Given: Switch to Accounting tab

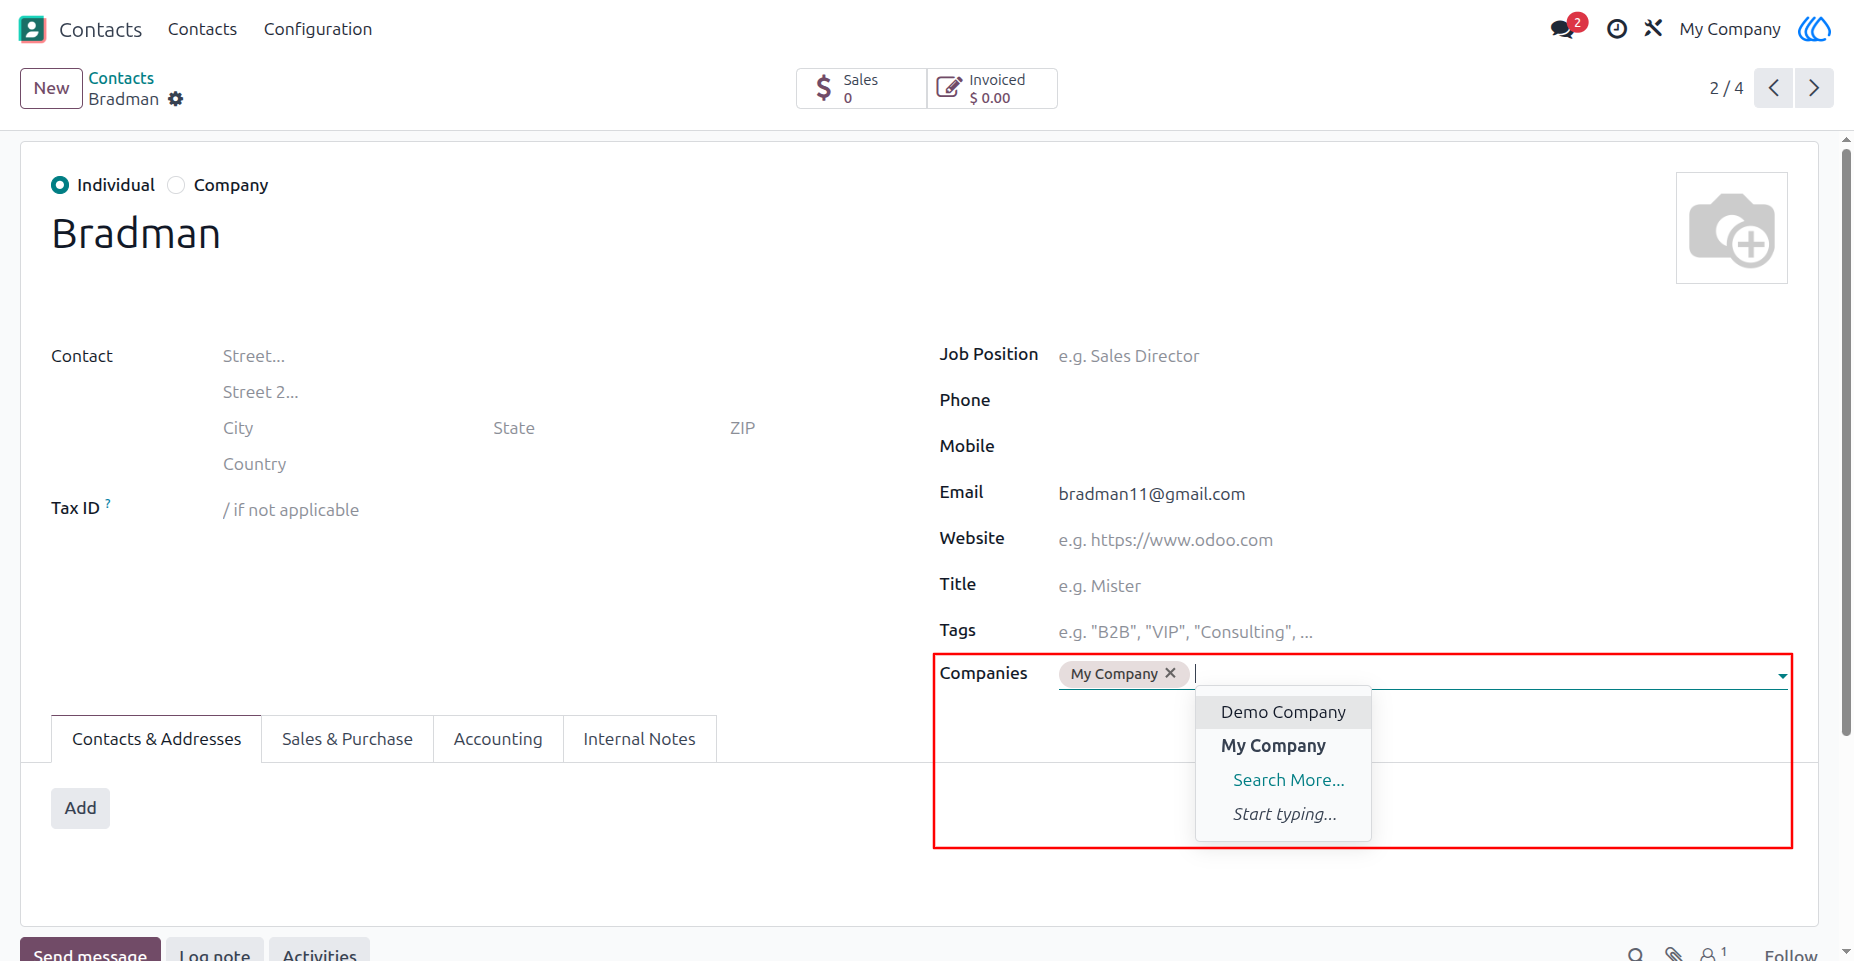Looking at the screenshot, I should pos(498,739).
